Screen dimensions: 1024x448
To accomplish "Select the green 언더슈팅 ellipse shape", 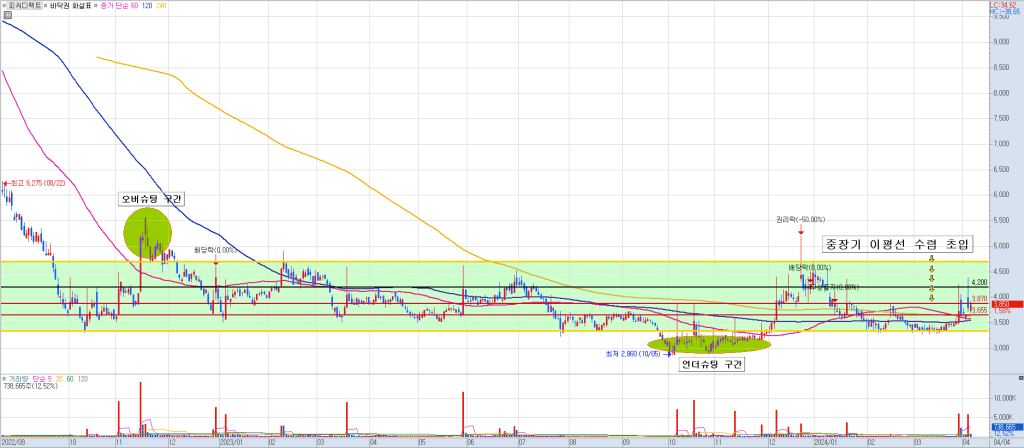I will click(x=710, y=344).
